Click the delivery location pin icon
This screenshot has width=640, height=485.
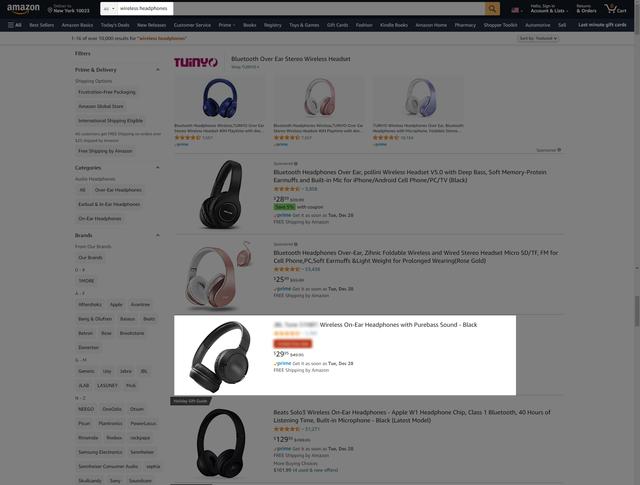coord(50,9)
